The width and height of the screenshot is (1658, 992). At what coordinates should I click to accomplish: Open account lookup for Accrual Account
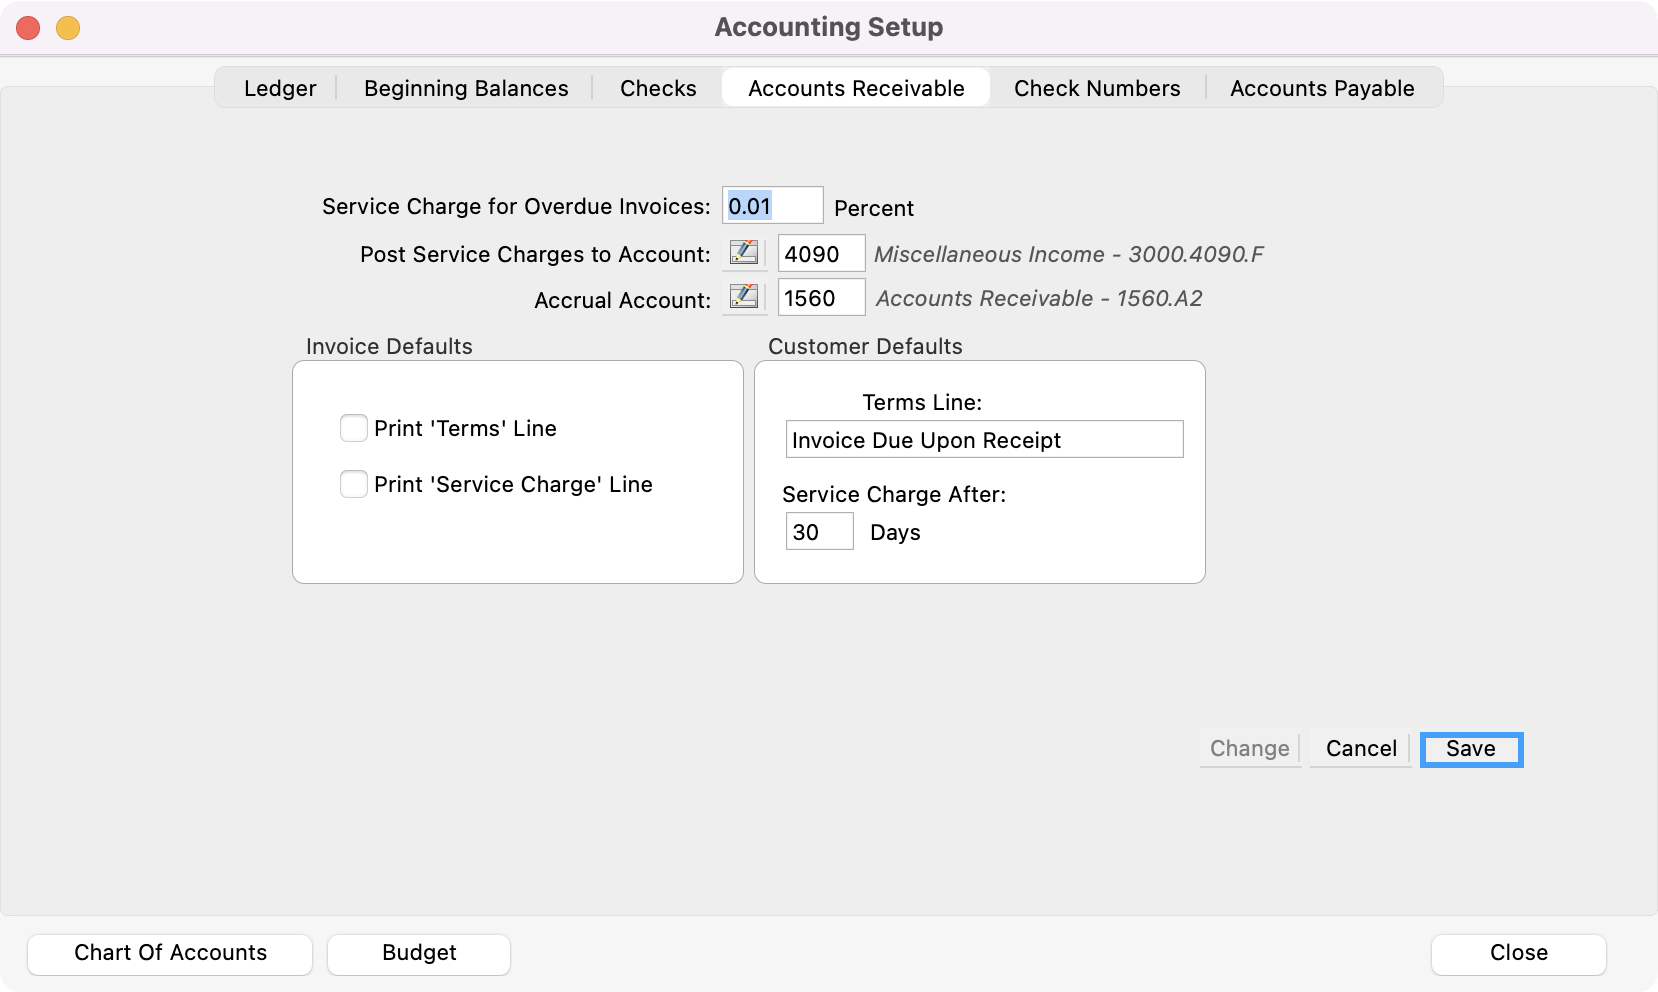[x=743, y=297]
